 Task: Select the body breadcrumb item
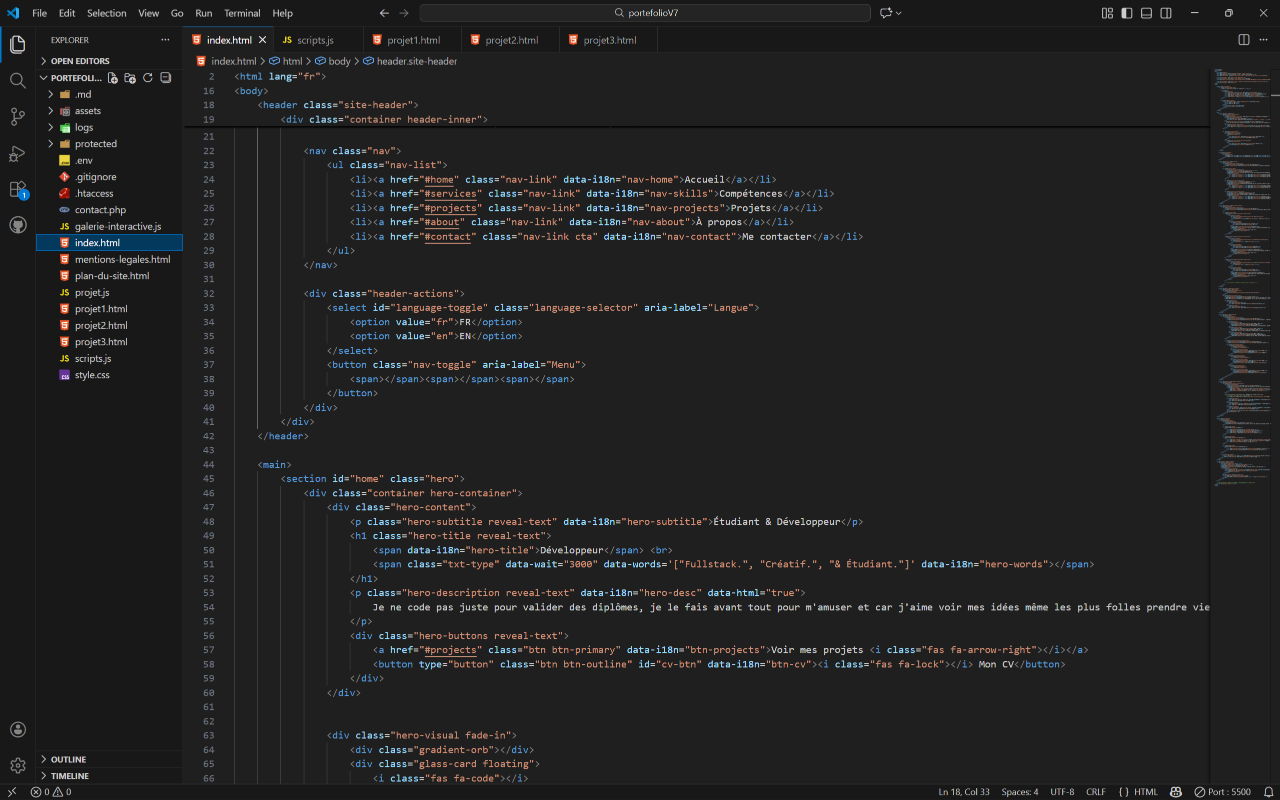tap(340, 60)
